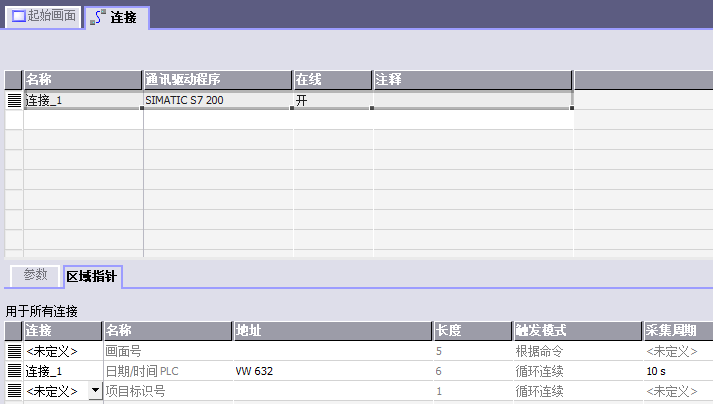Select the row handle icon for 连接_1 in the upper table
The image size is (713, 404).
[x=14, y=100]
